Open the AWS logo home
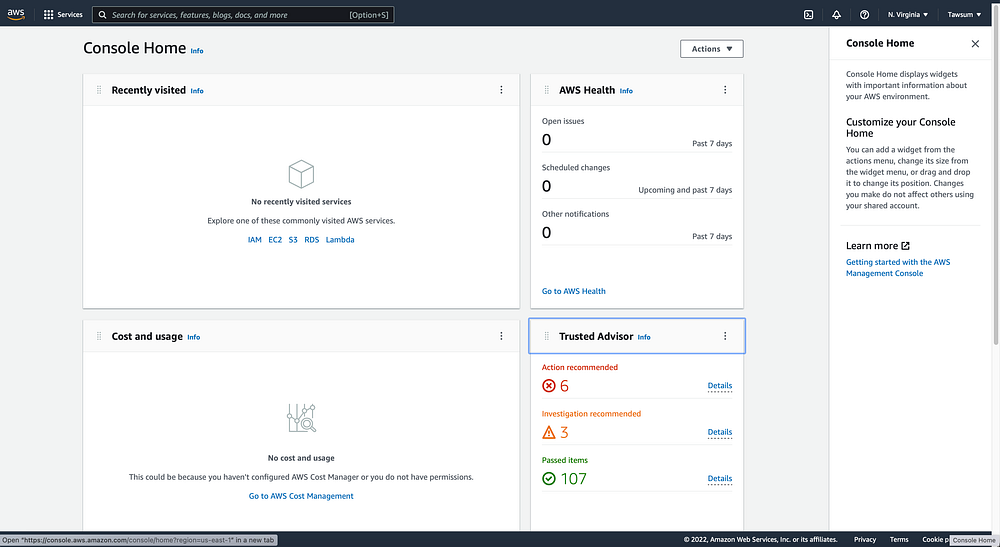Viewport: 1000px width, 547px height. (16, 14)
